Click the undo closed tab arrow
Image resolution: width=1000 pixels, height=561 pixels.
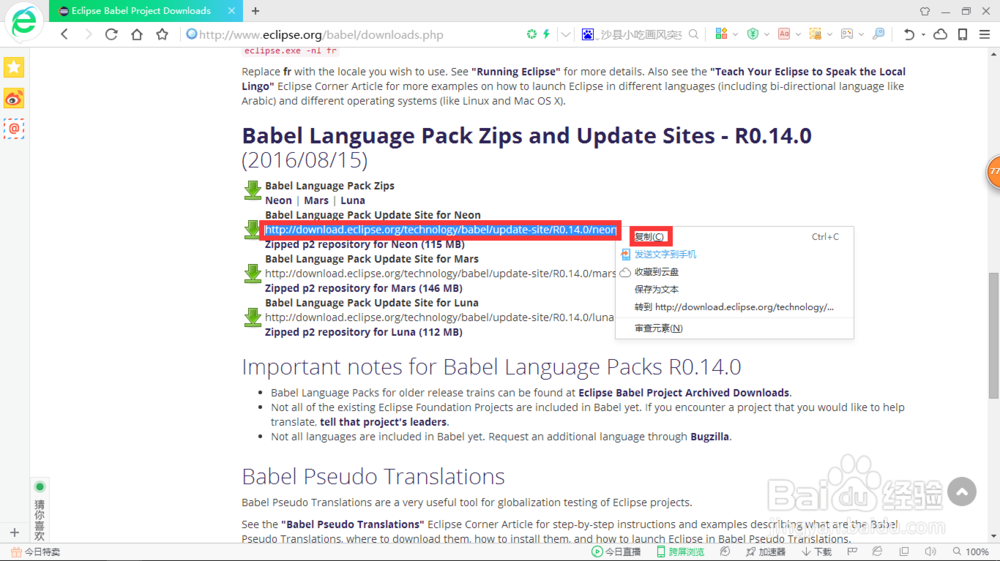909,34
